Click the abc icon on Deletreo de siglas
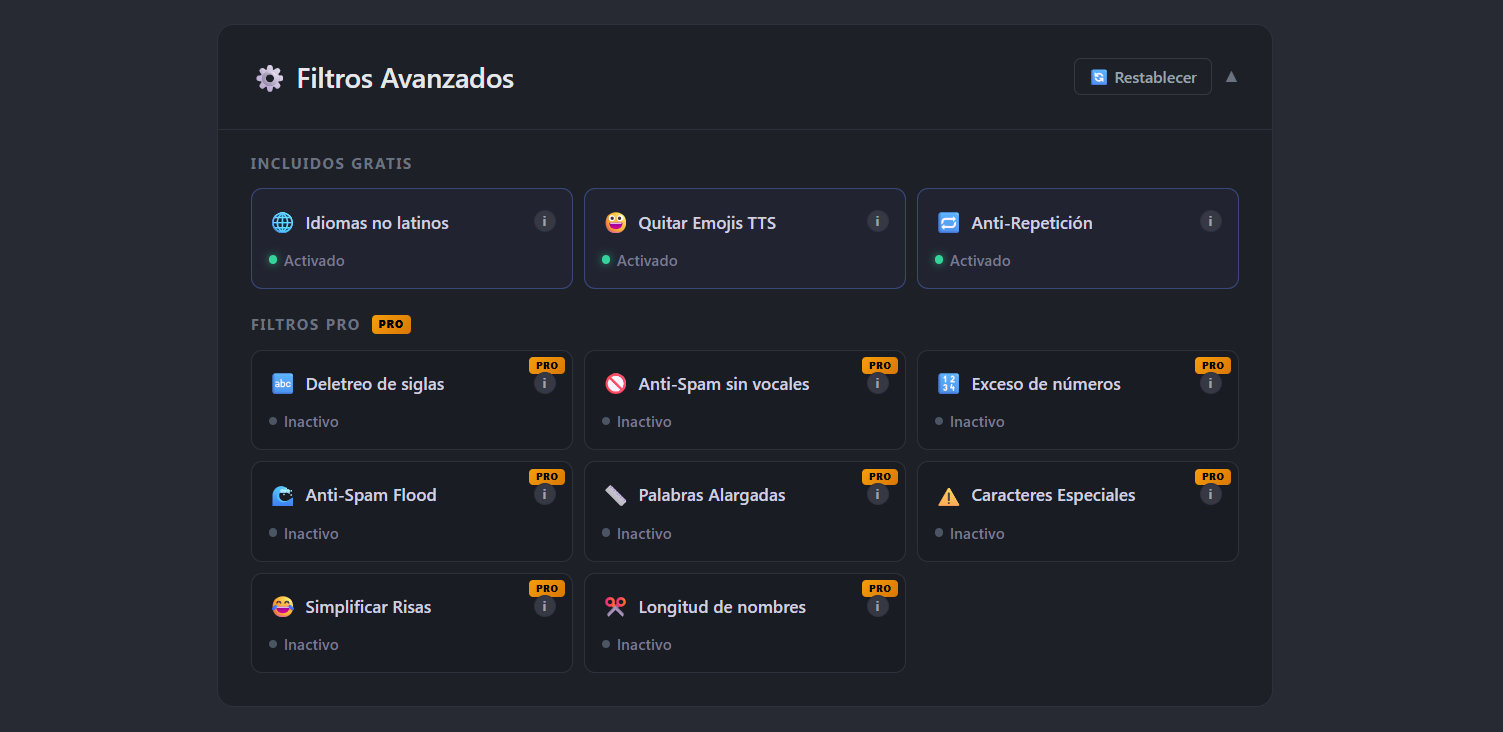Screen dimensions: 1503x732 point(283,383)
